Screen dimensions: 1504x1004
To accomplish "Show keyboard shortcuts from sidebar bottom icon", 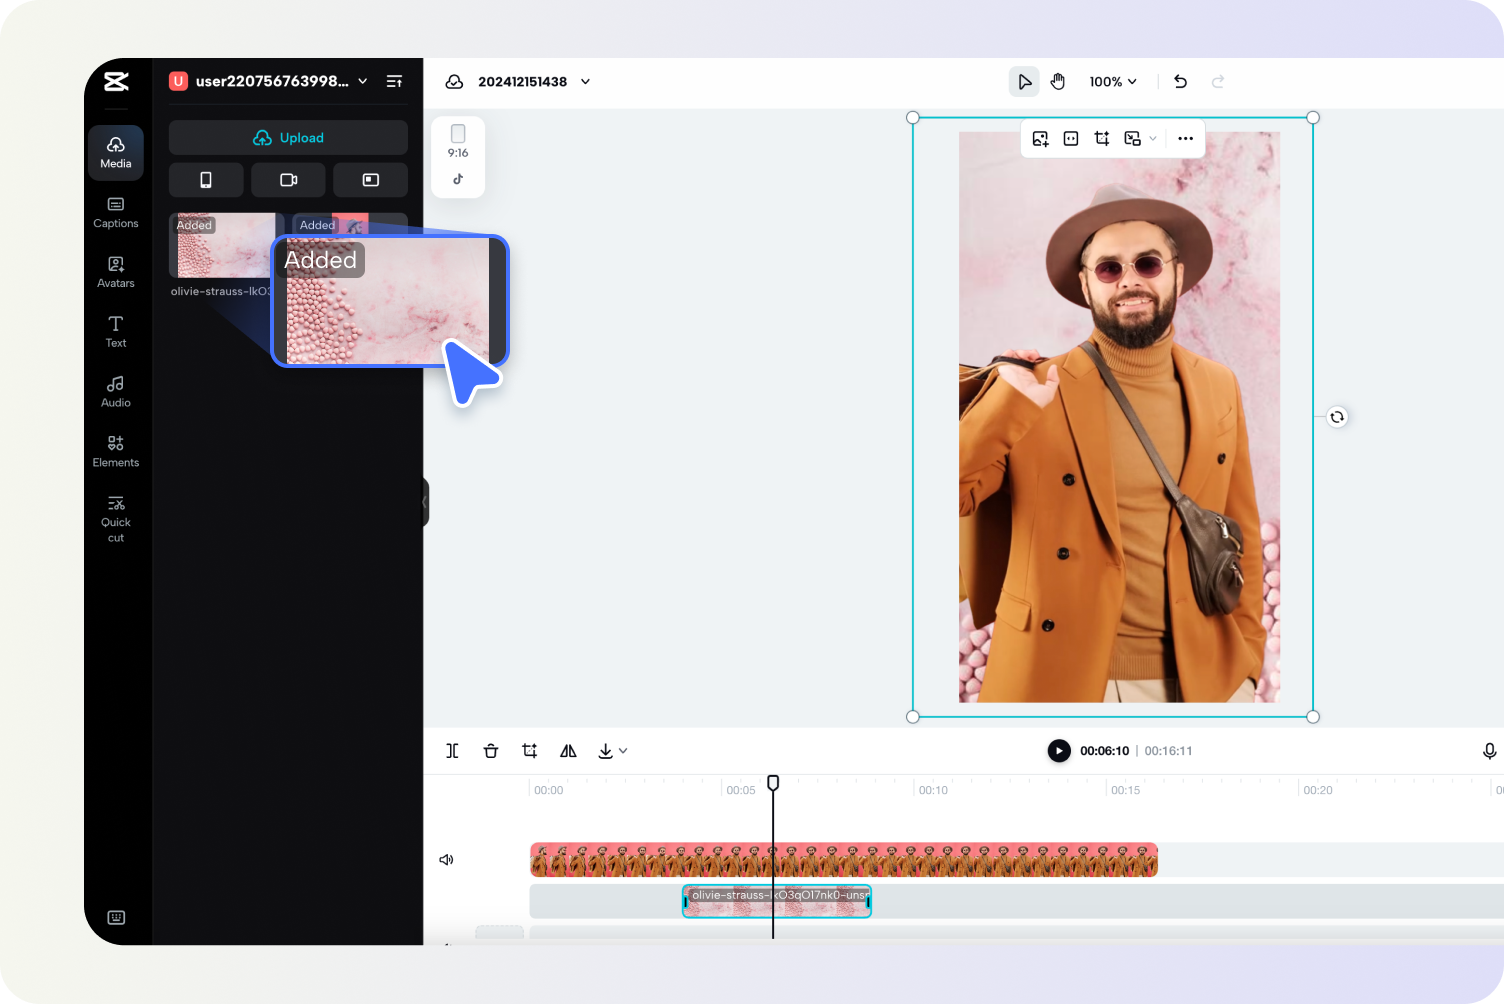I will (116, 918).
